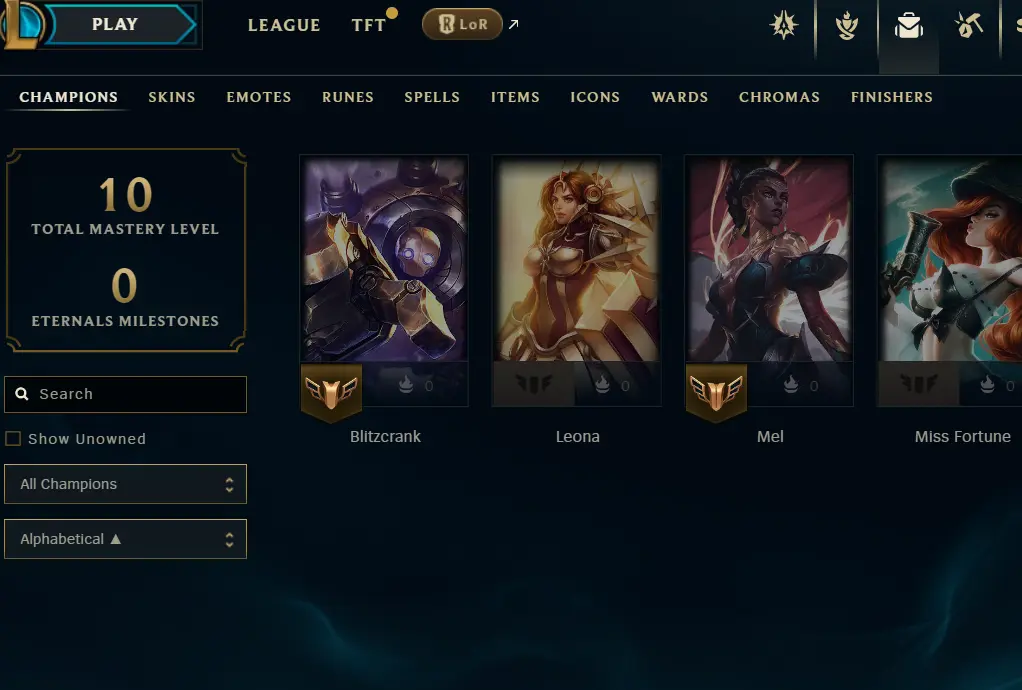Open the All Champions filter dropdown
1022x690 pixels.
click(125, 484)
